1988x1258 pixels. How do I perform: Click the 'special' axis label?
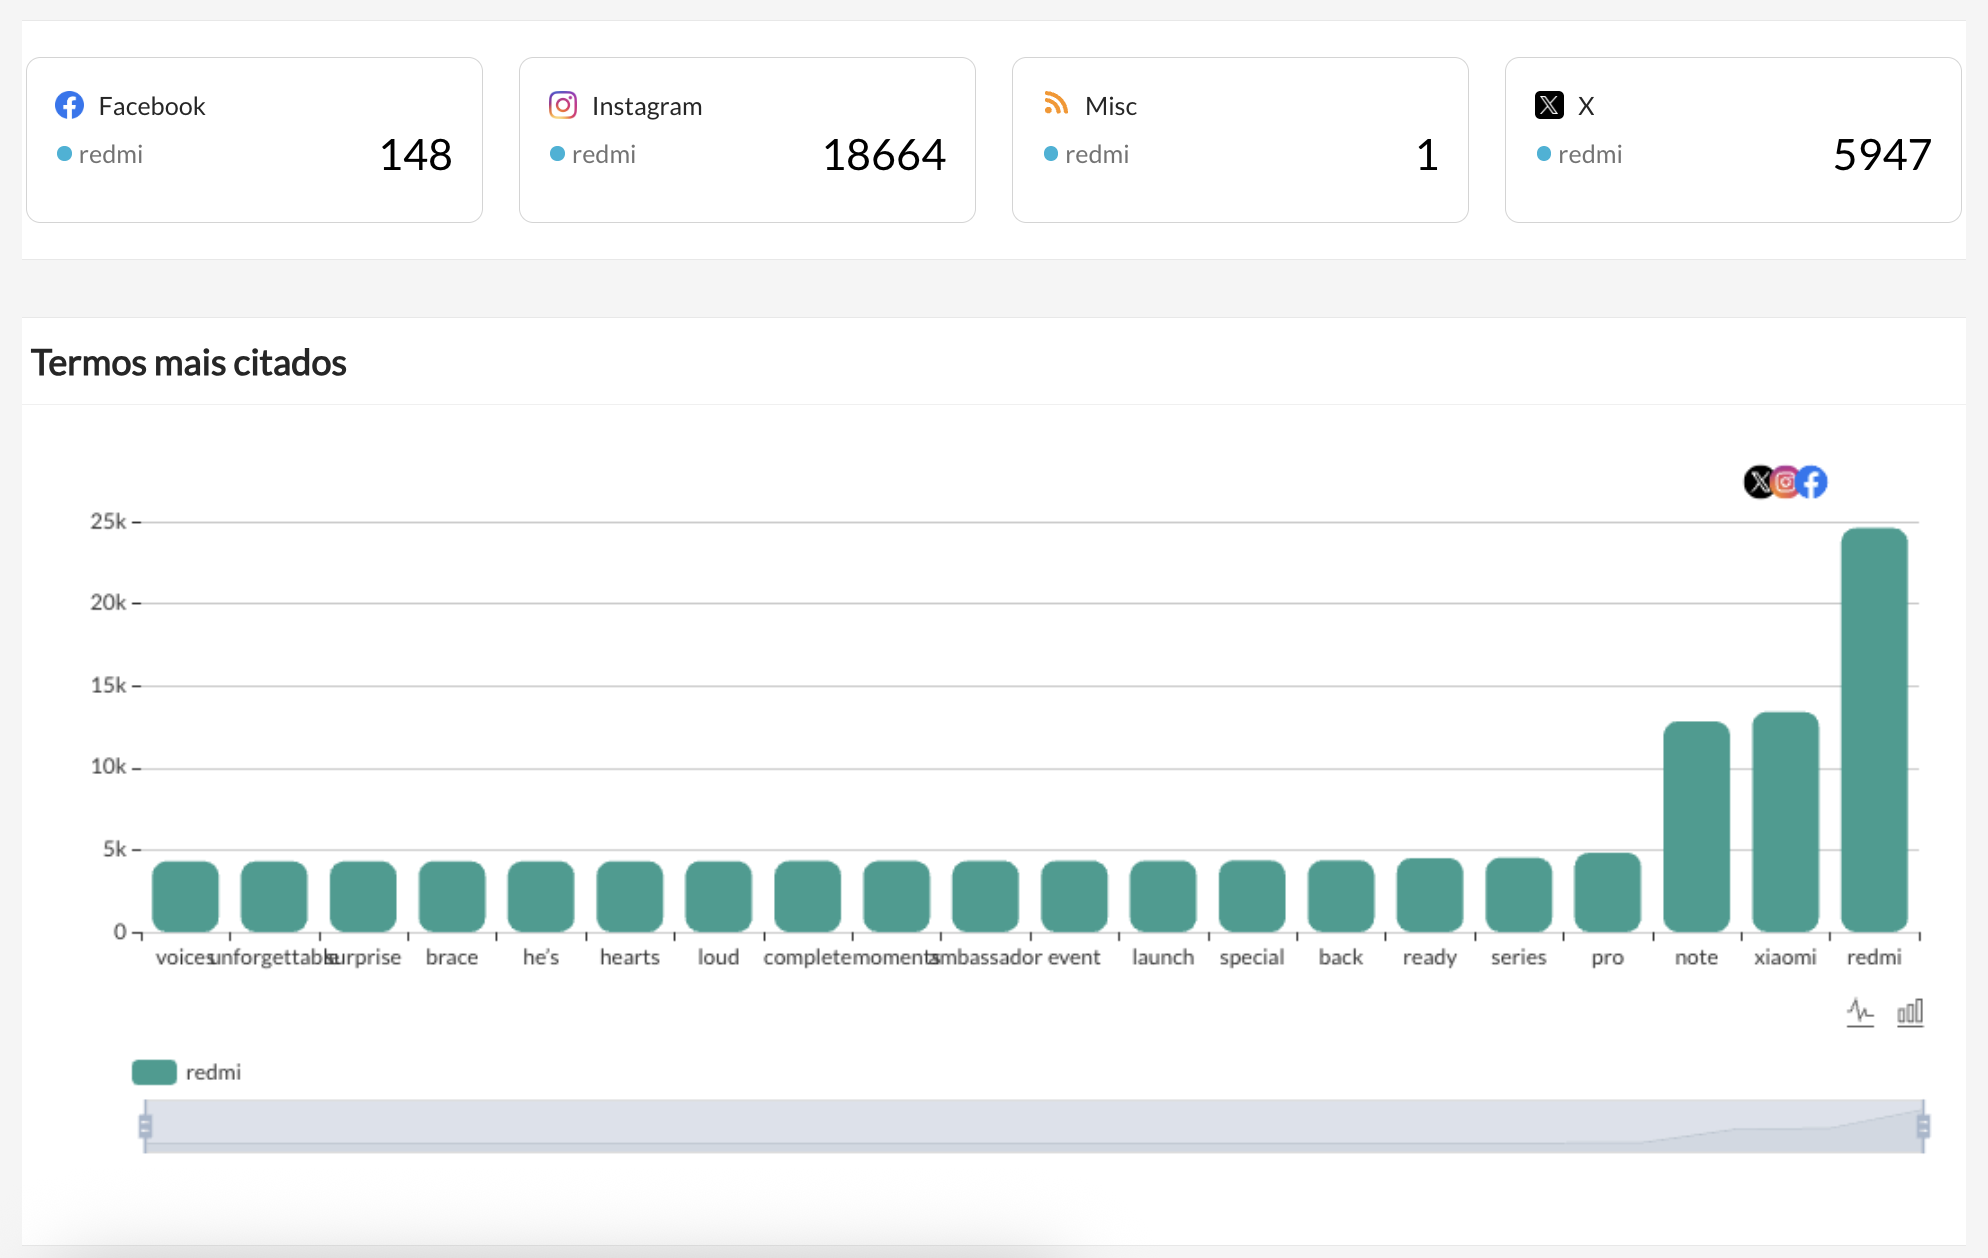tap(1252, 957)
